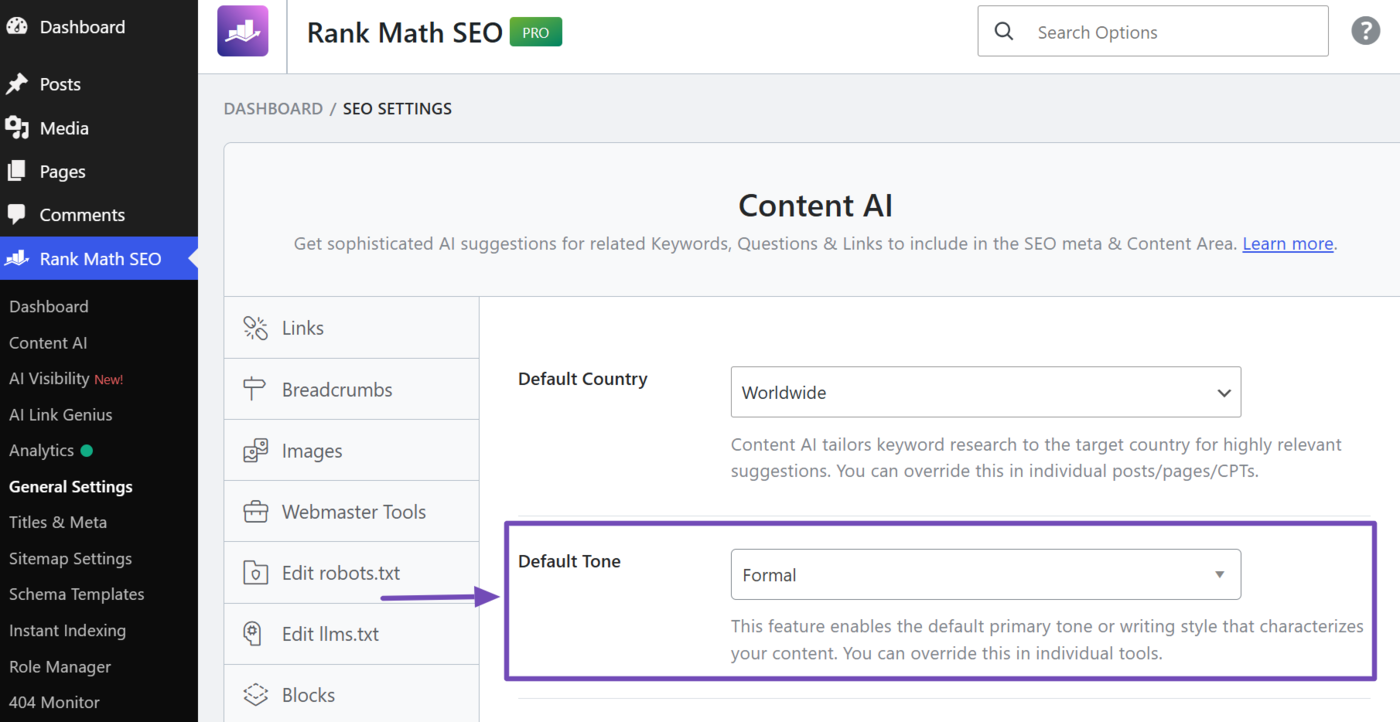This screenshot has height=722, width=1400.
Task: Expand the Default Country dropdown
Action: [x=986, y=392]
